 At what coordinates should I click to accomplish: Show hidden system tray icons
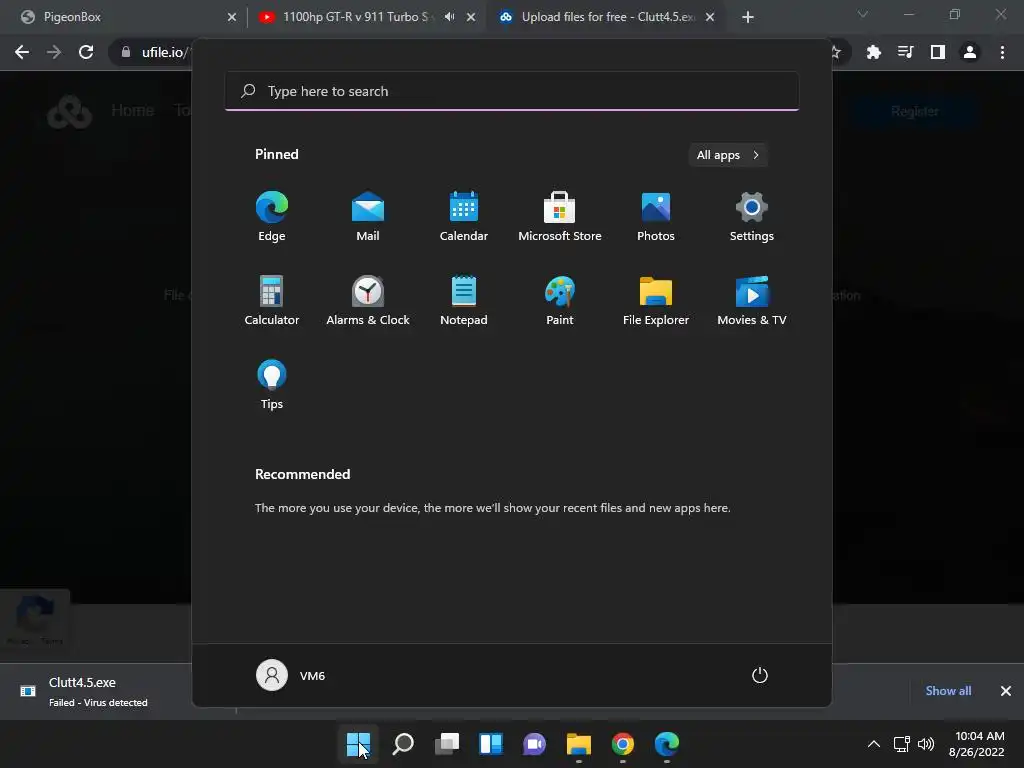874,744
